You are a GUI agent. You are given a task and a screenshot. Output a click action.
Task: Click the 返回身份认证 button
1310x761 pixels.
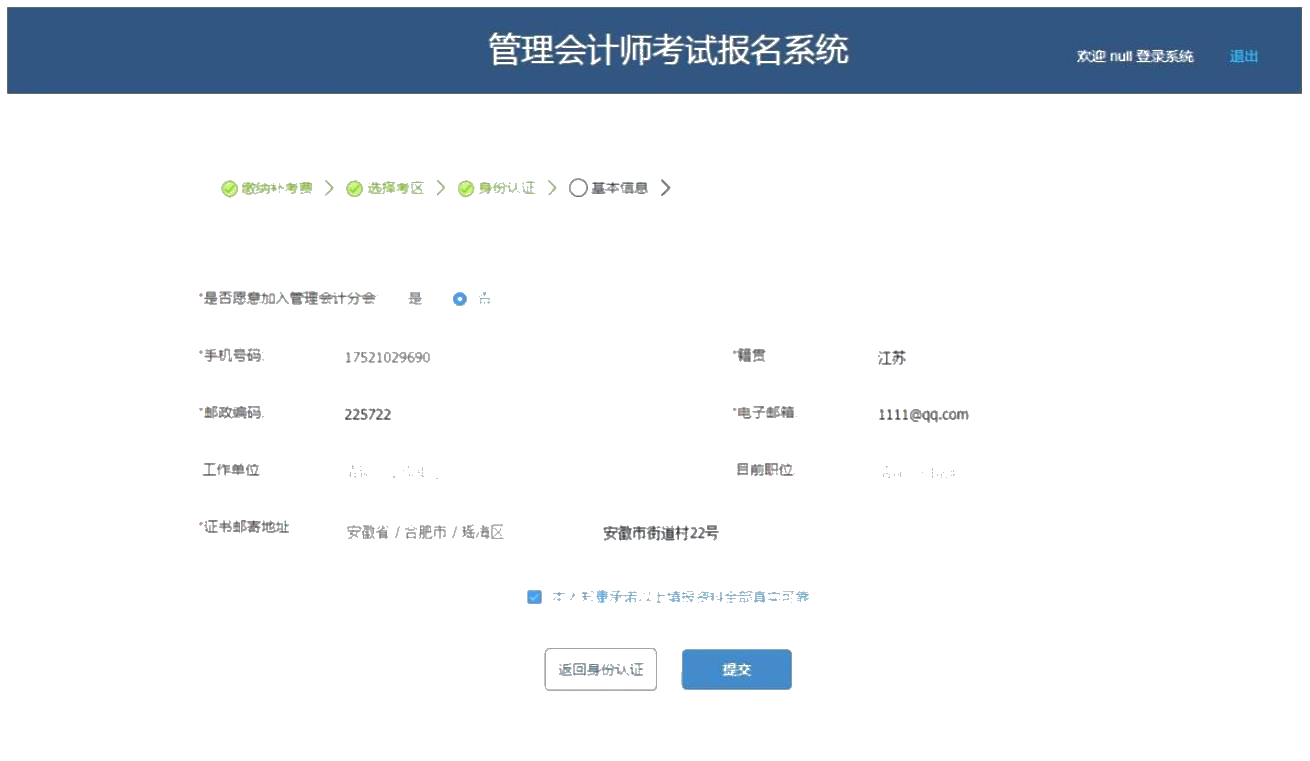[x=599, y=669]
